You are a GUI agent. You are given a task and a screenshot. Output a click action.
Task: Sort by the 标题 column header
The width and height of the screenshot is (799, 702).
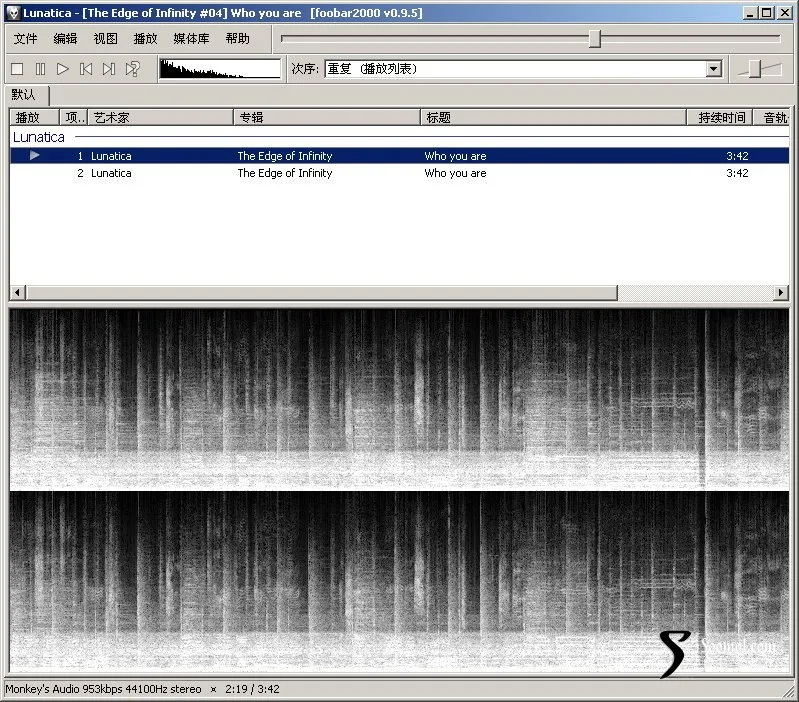[553, 118]
